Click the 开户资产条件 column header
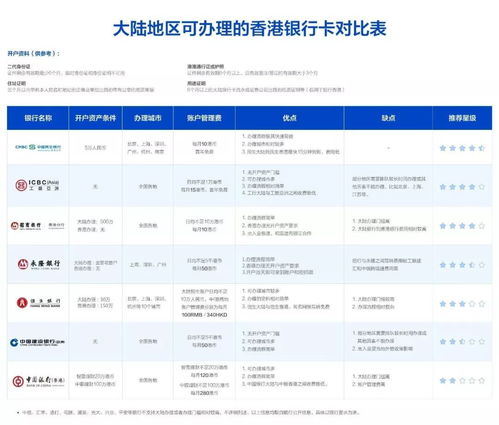The image size is (499, 425). tap(95, 118)
